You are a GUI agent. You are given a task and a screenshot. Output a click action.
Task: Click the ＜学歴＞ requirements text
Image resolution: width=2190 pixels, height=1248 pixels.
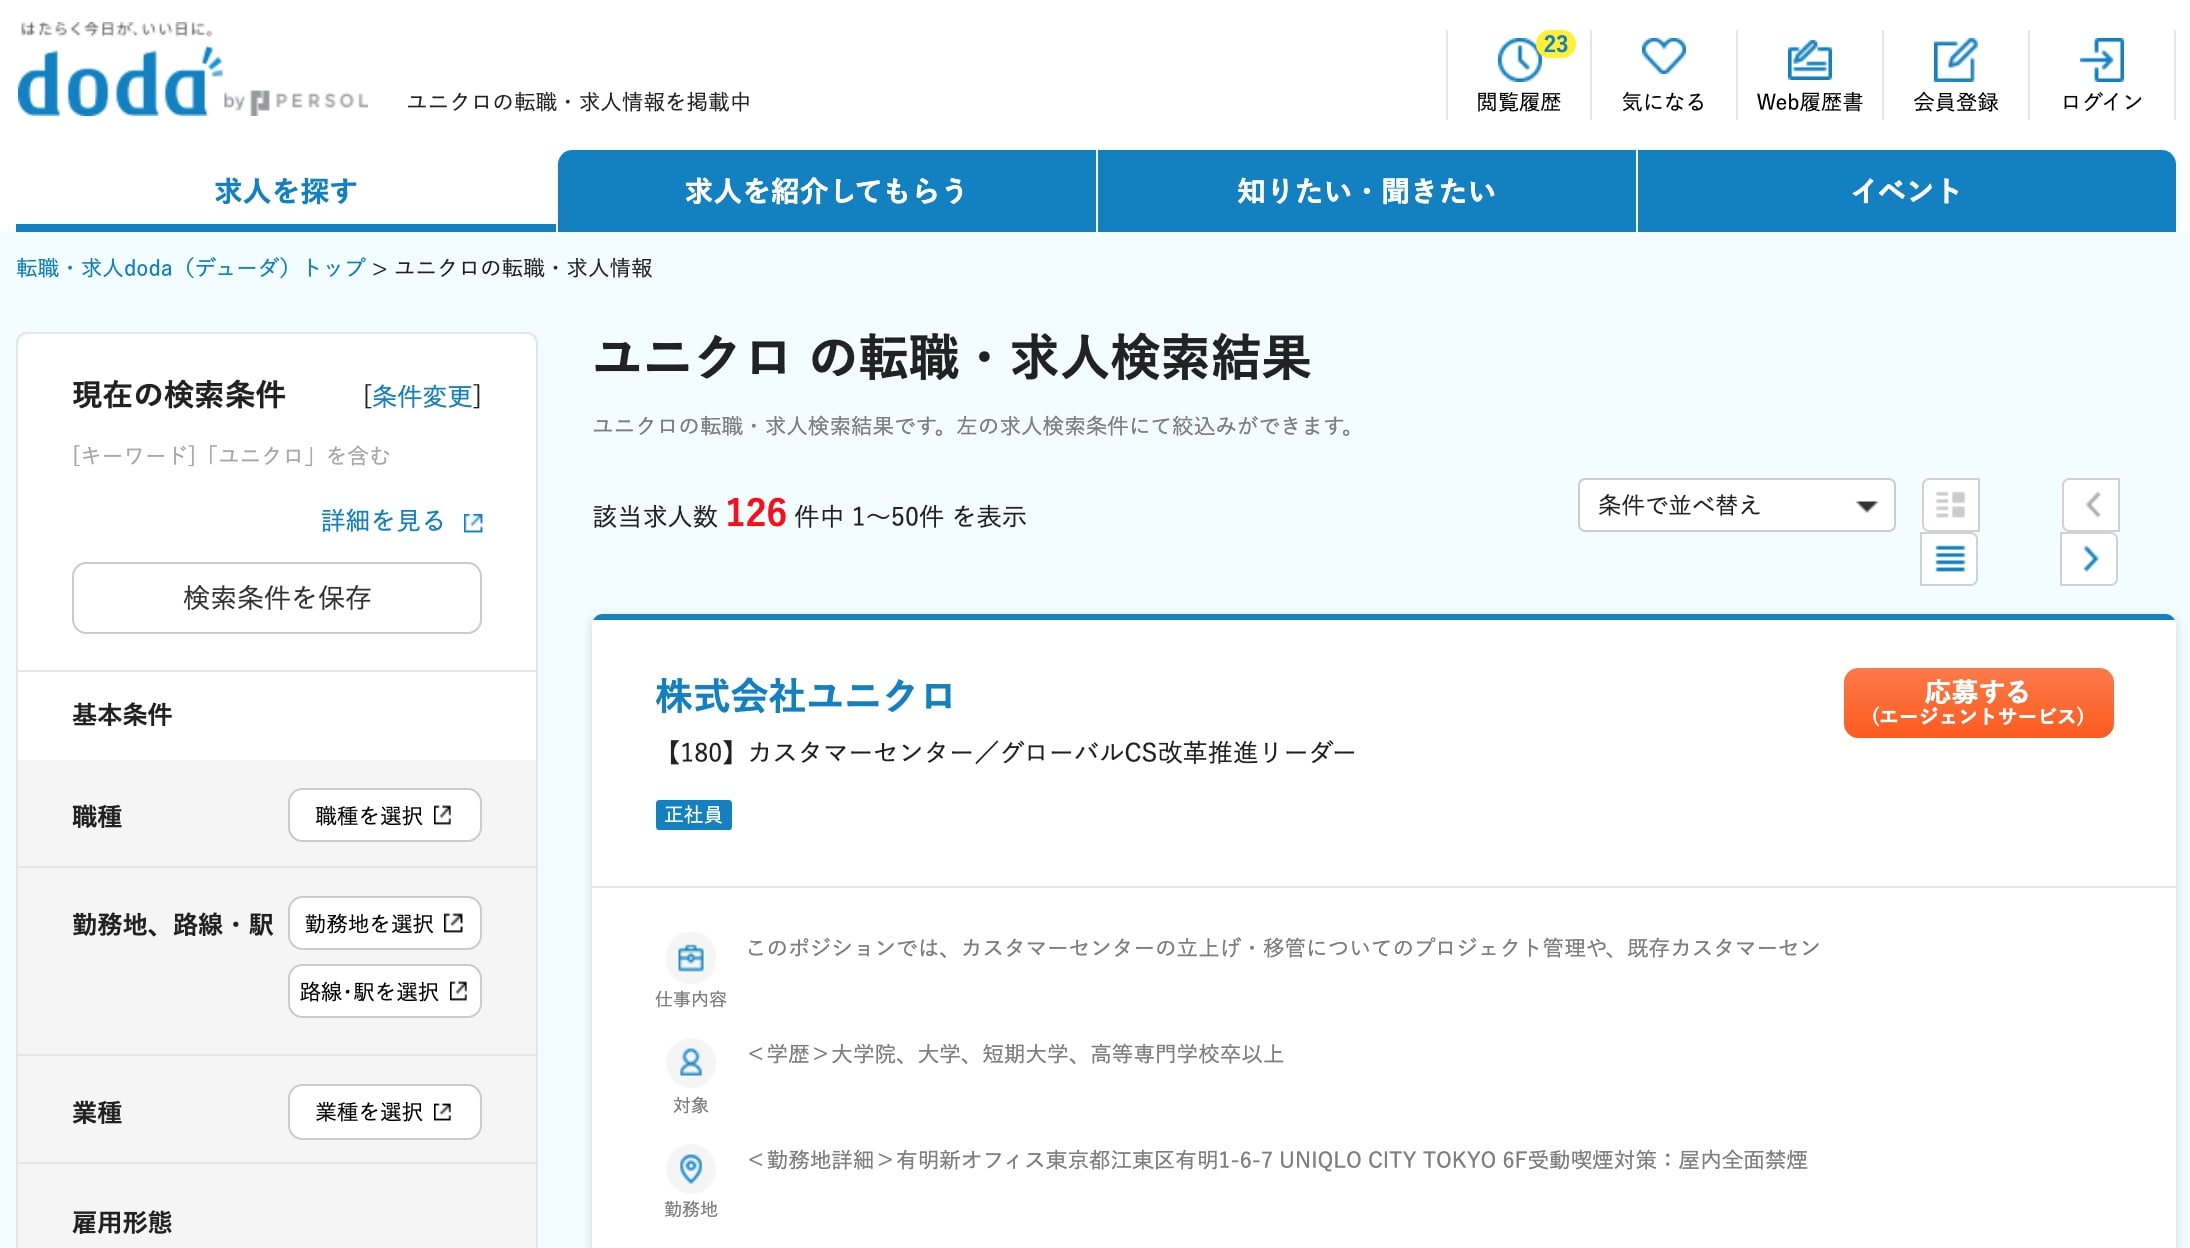1015,1054
